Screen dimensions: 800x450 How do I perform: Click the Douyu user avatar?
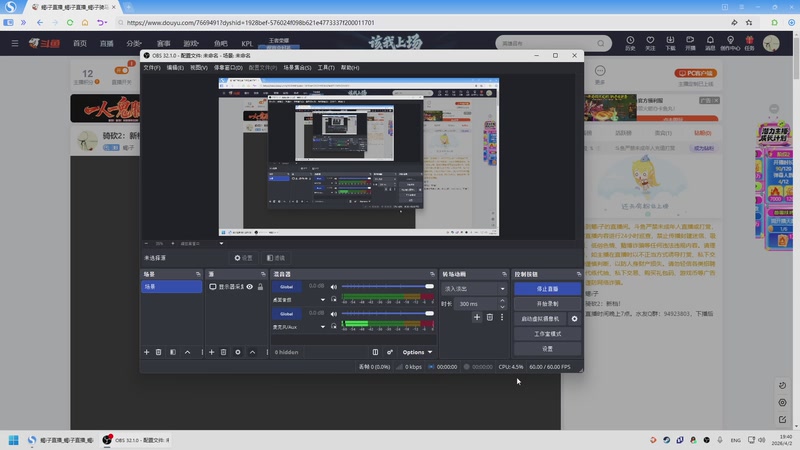point(771,43)
